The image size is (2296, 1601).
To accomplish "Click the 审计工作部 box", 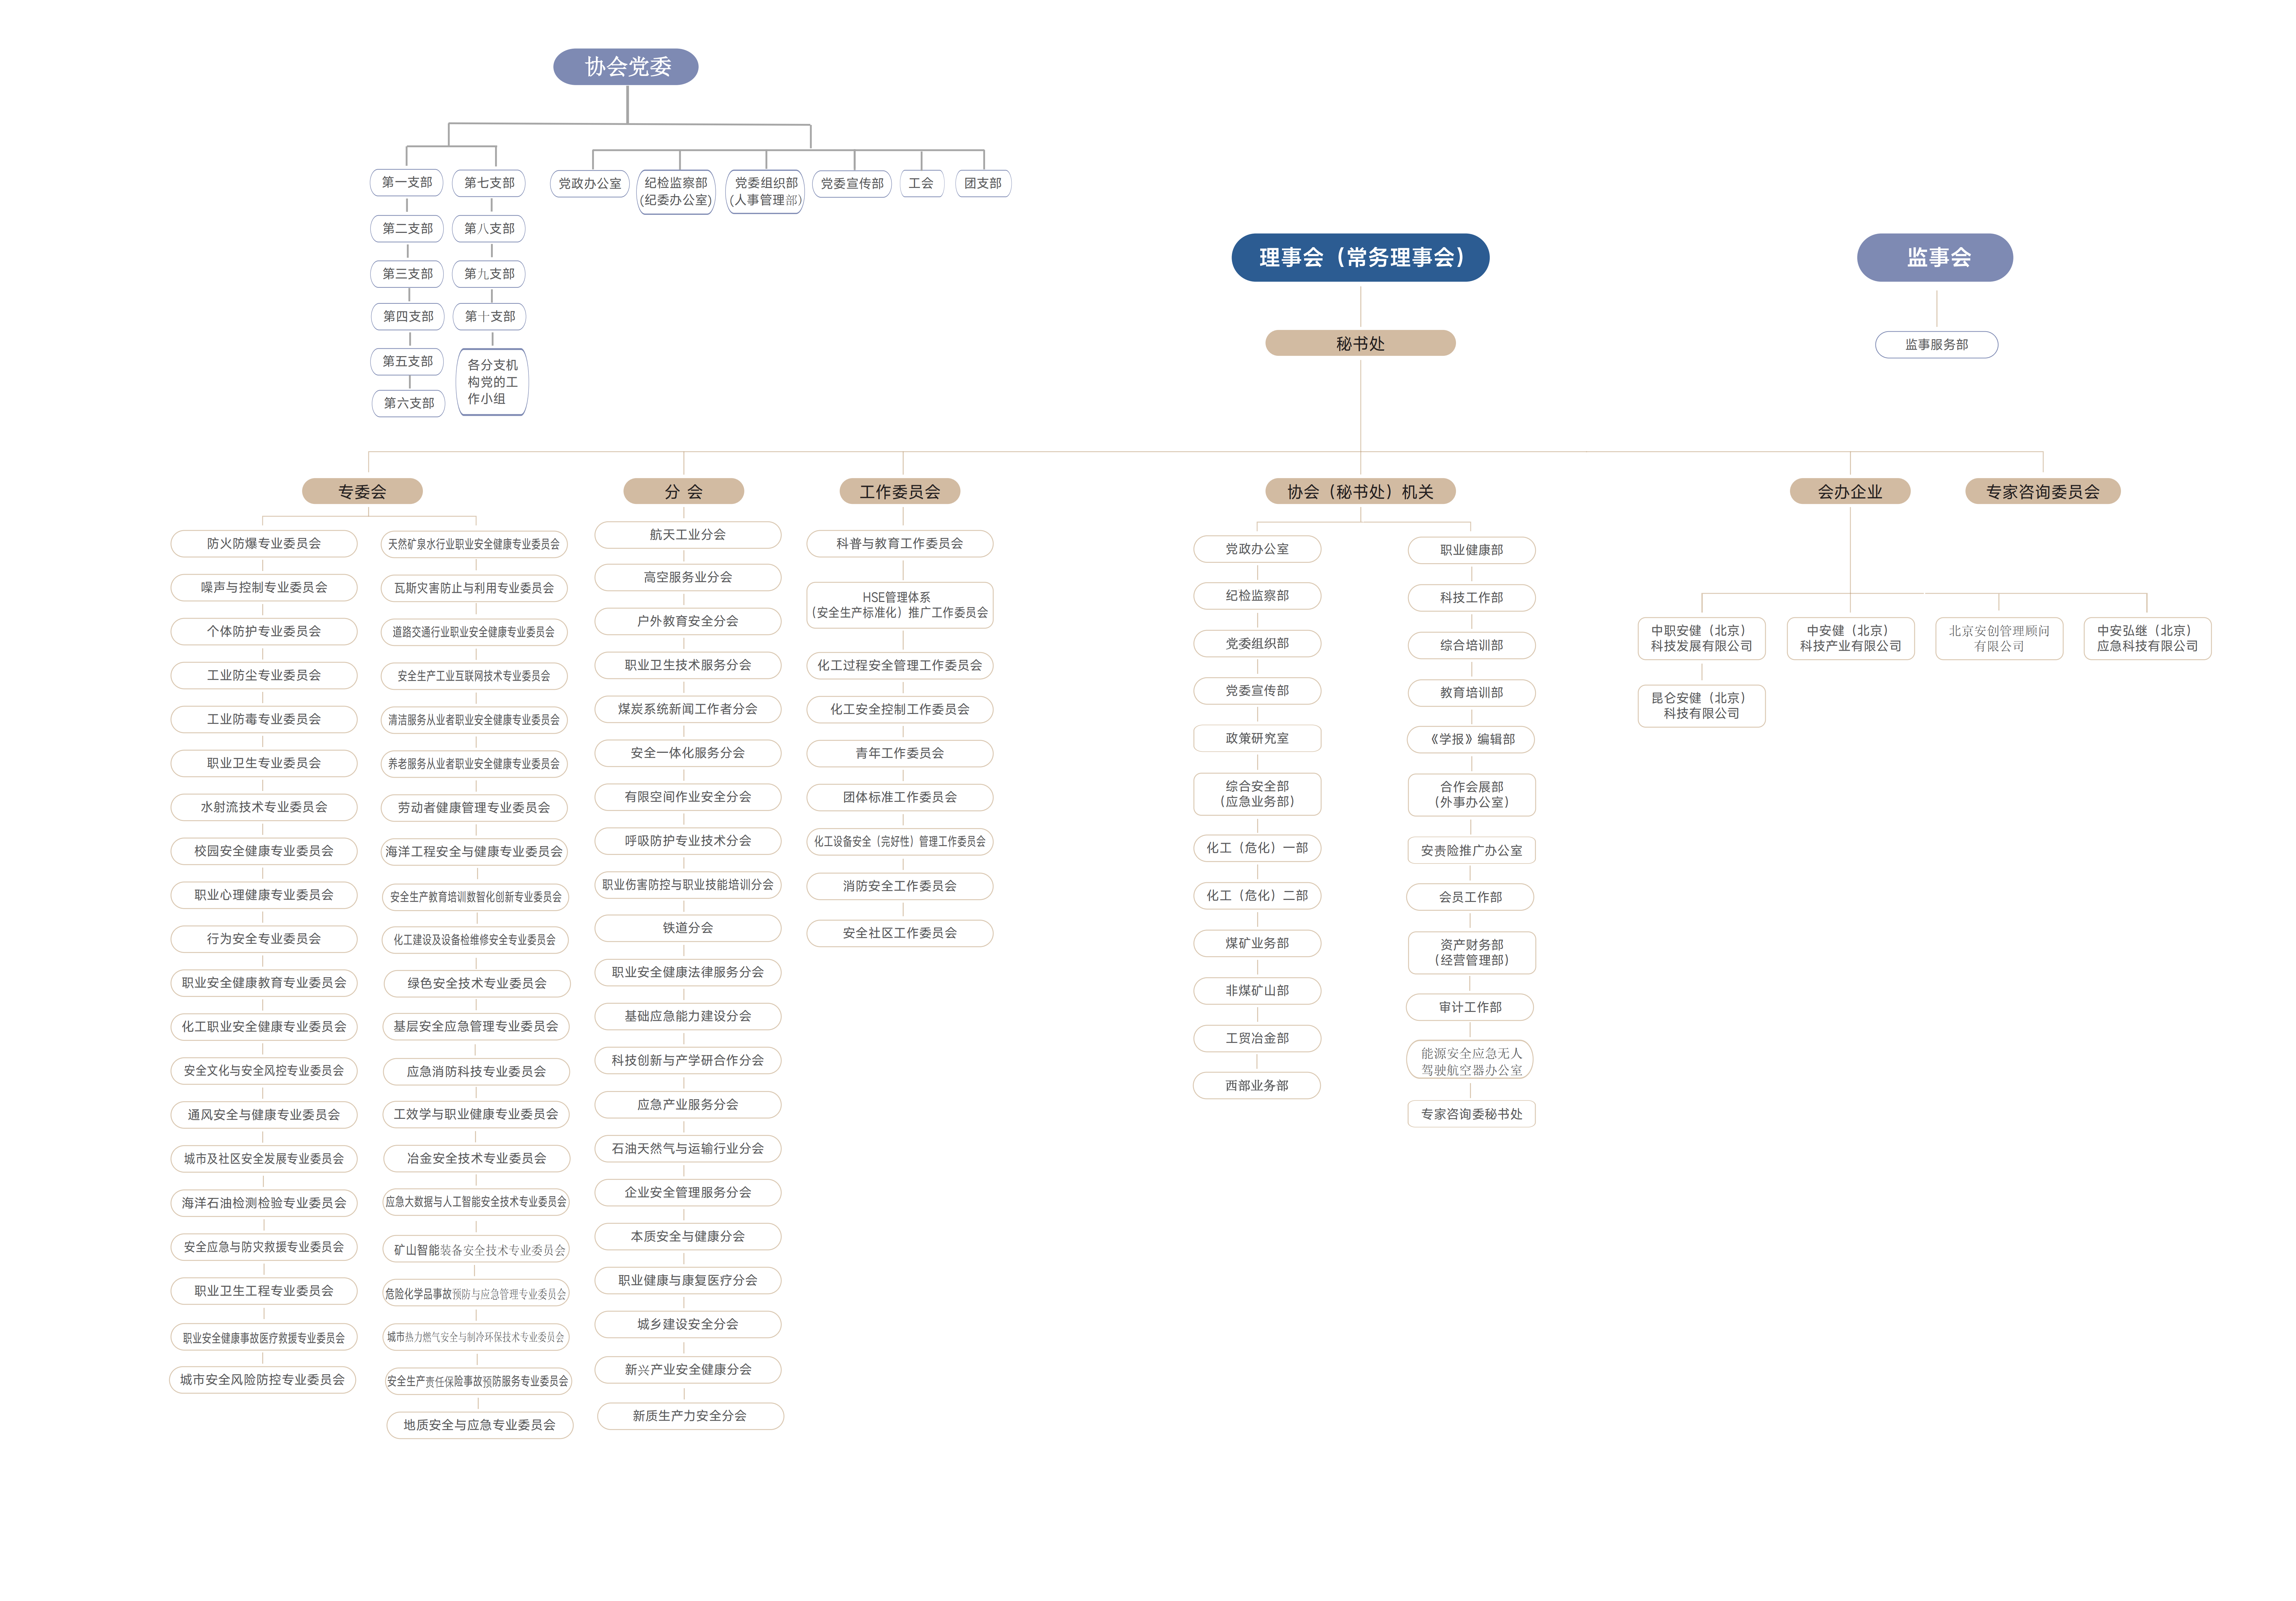I will click(1470, 1007).
